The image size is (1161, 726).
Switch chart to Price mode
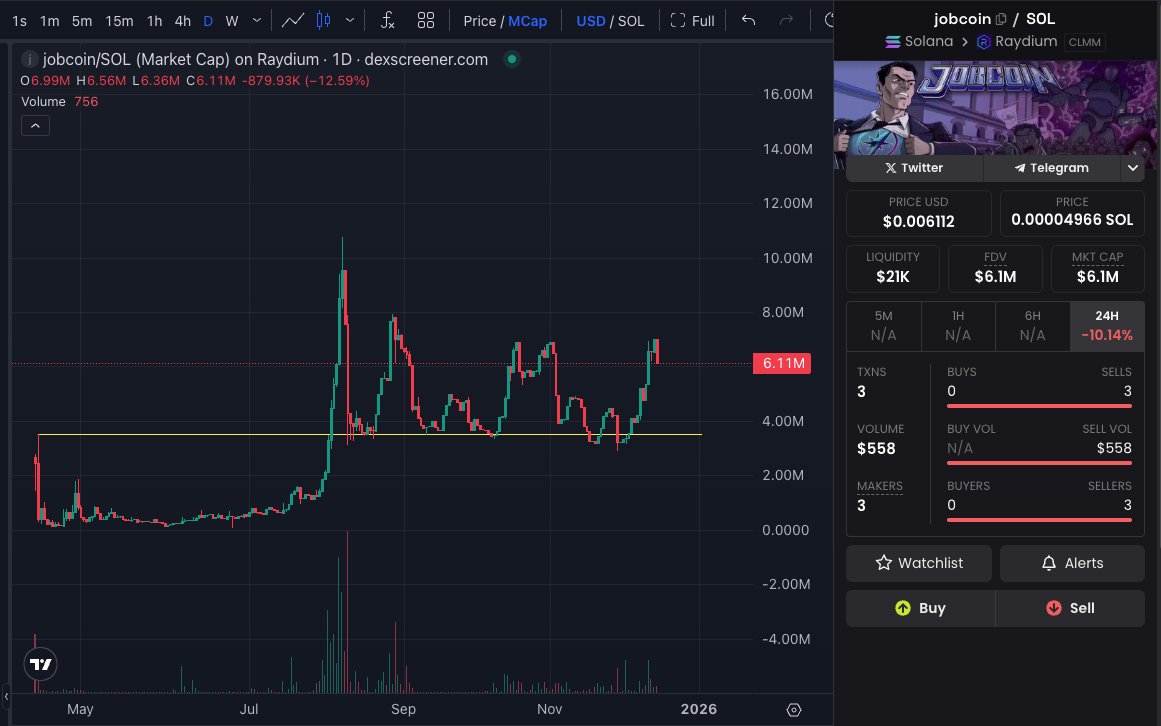(479, 21)
